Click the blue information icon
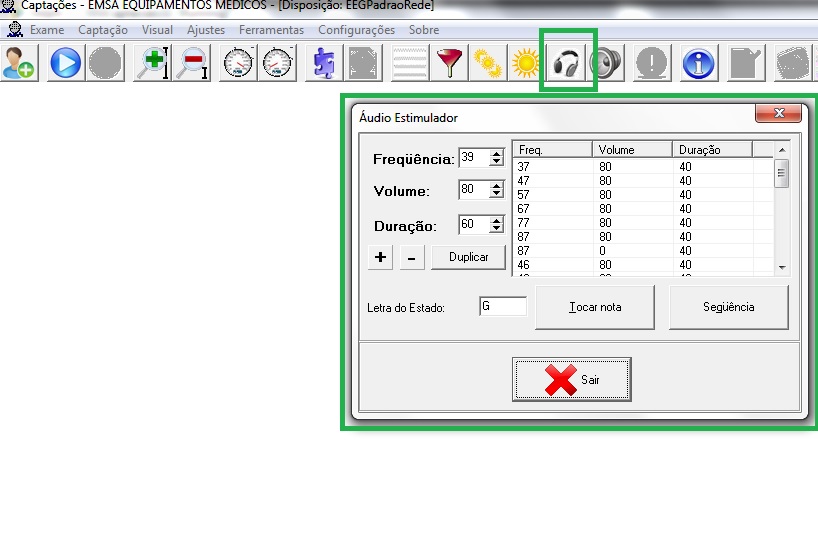The width and height of the screenshot is (818, 546). coord(698,64)
